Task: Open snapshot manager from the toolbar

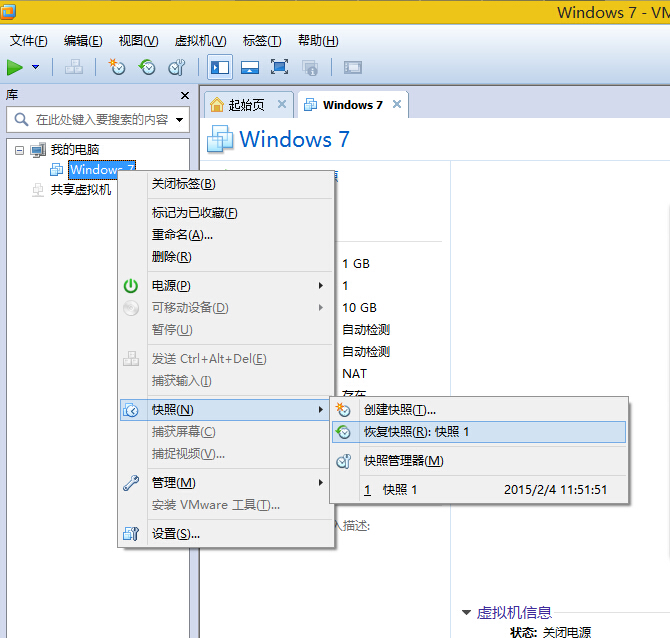Action: tap(176, 67)
